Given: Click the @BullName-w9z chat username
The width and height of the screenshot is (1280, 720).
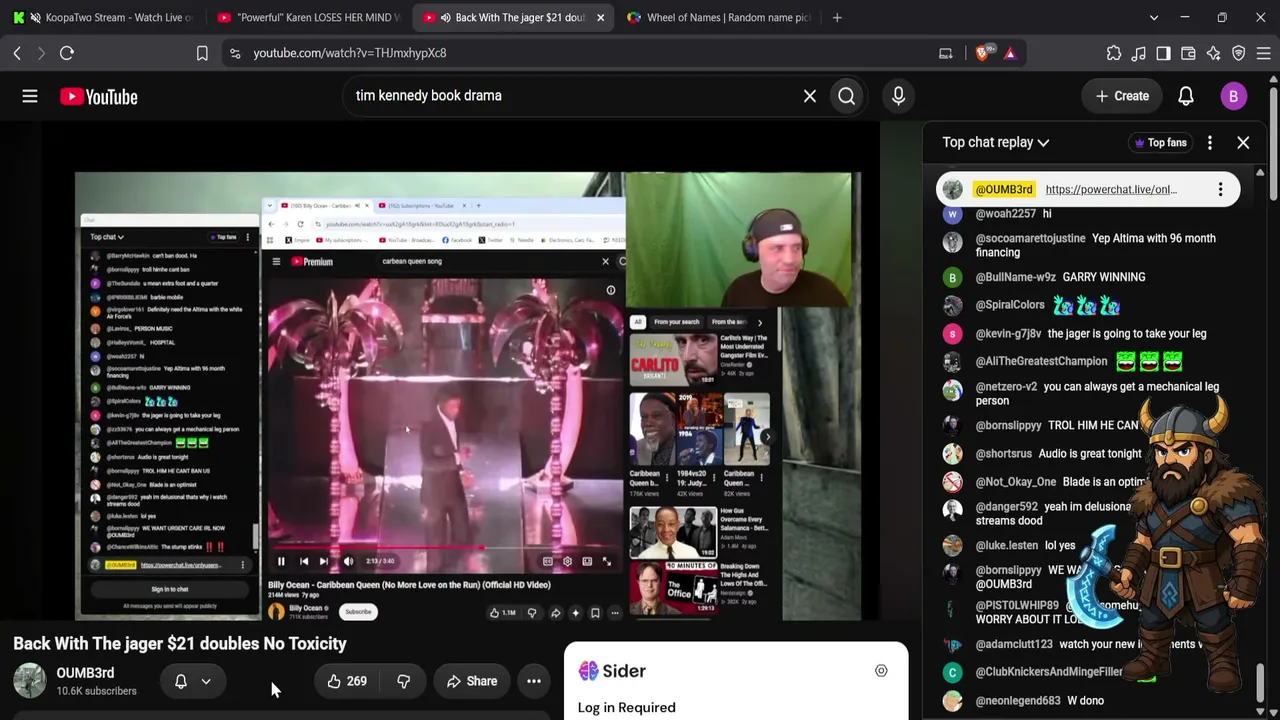Looking at the screenshot, I should pyautogui.click(x=1015, y=277).
